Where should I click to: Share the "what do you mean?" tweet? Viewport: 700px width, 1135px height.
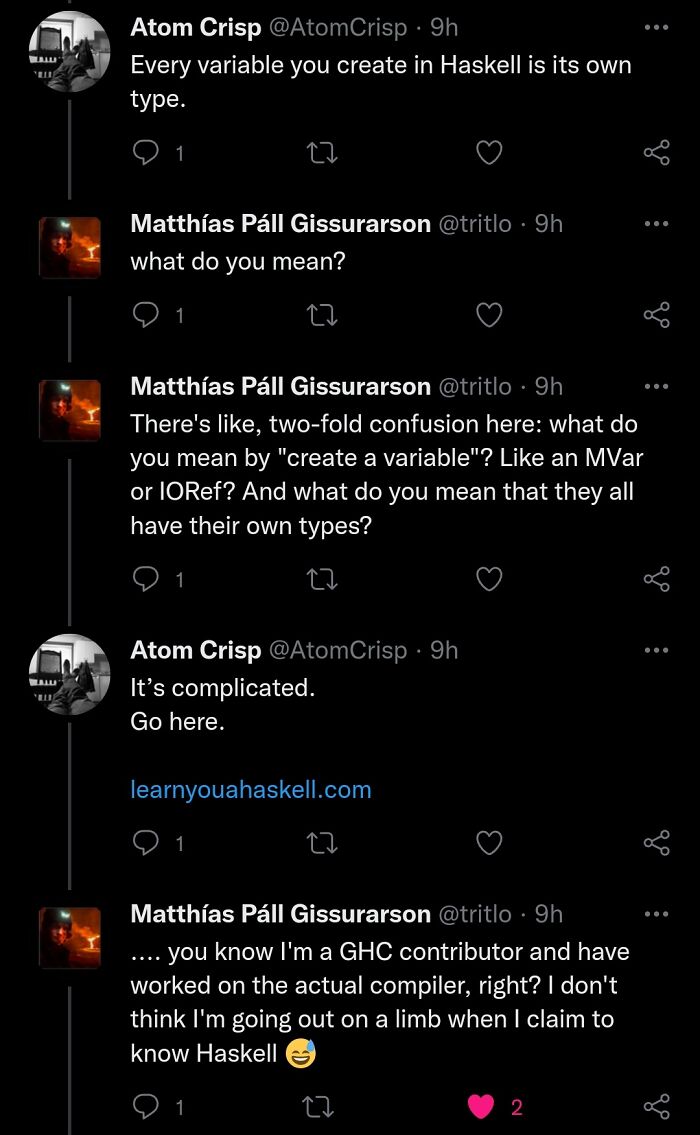click(x=657, y=315)
